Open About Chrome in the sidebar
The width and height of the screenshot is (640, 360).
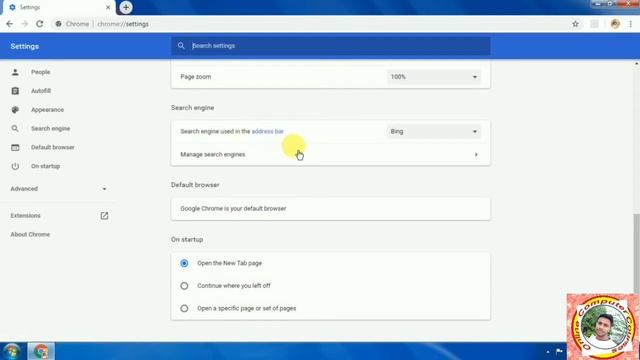pos(30,234)
